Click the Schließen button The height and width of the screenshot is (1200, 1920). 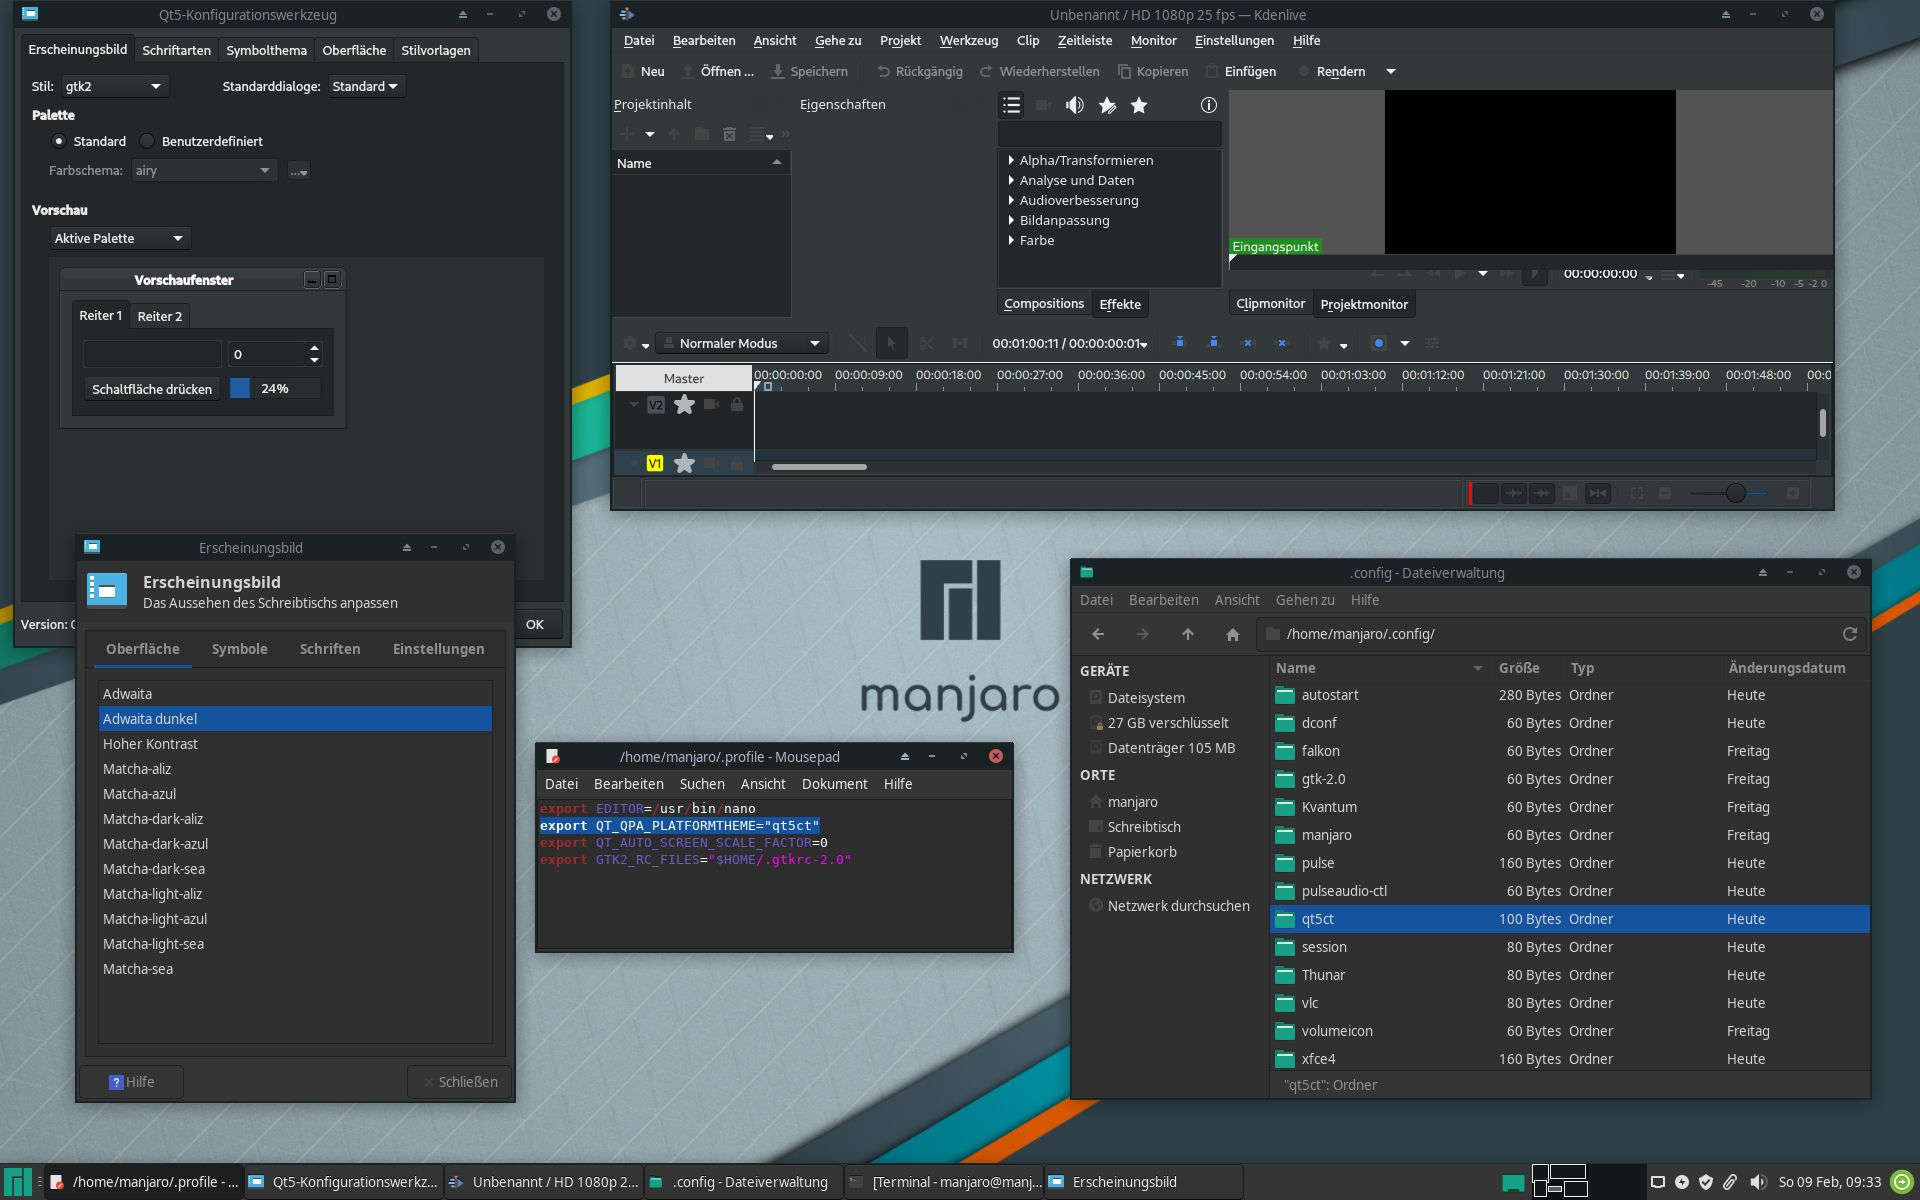coord(460,1082)
